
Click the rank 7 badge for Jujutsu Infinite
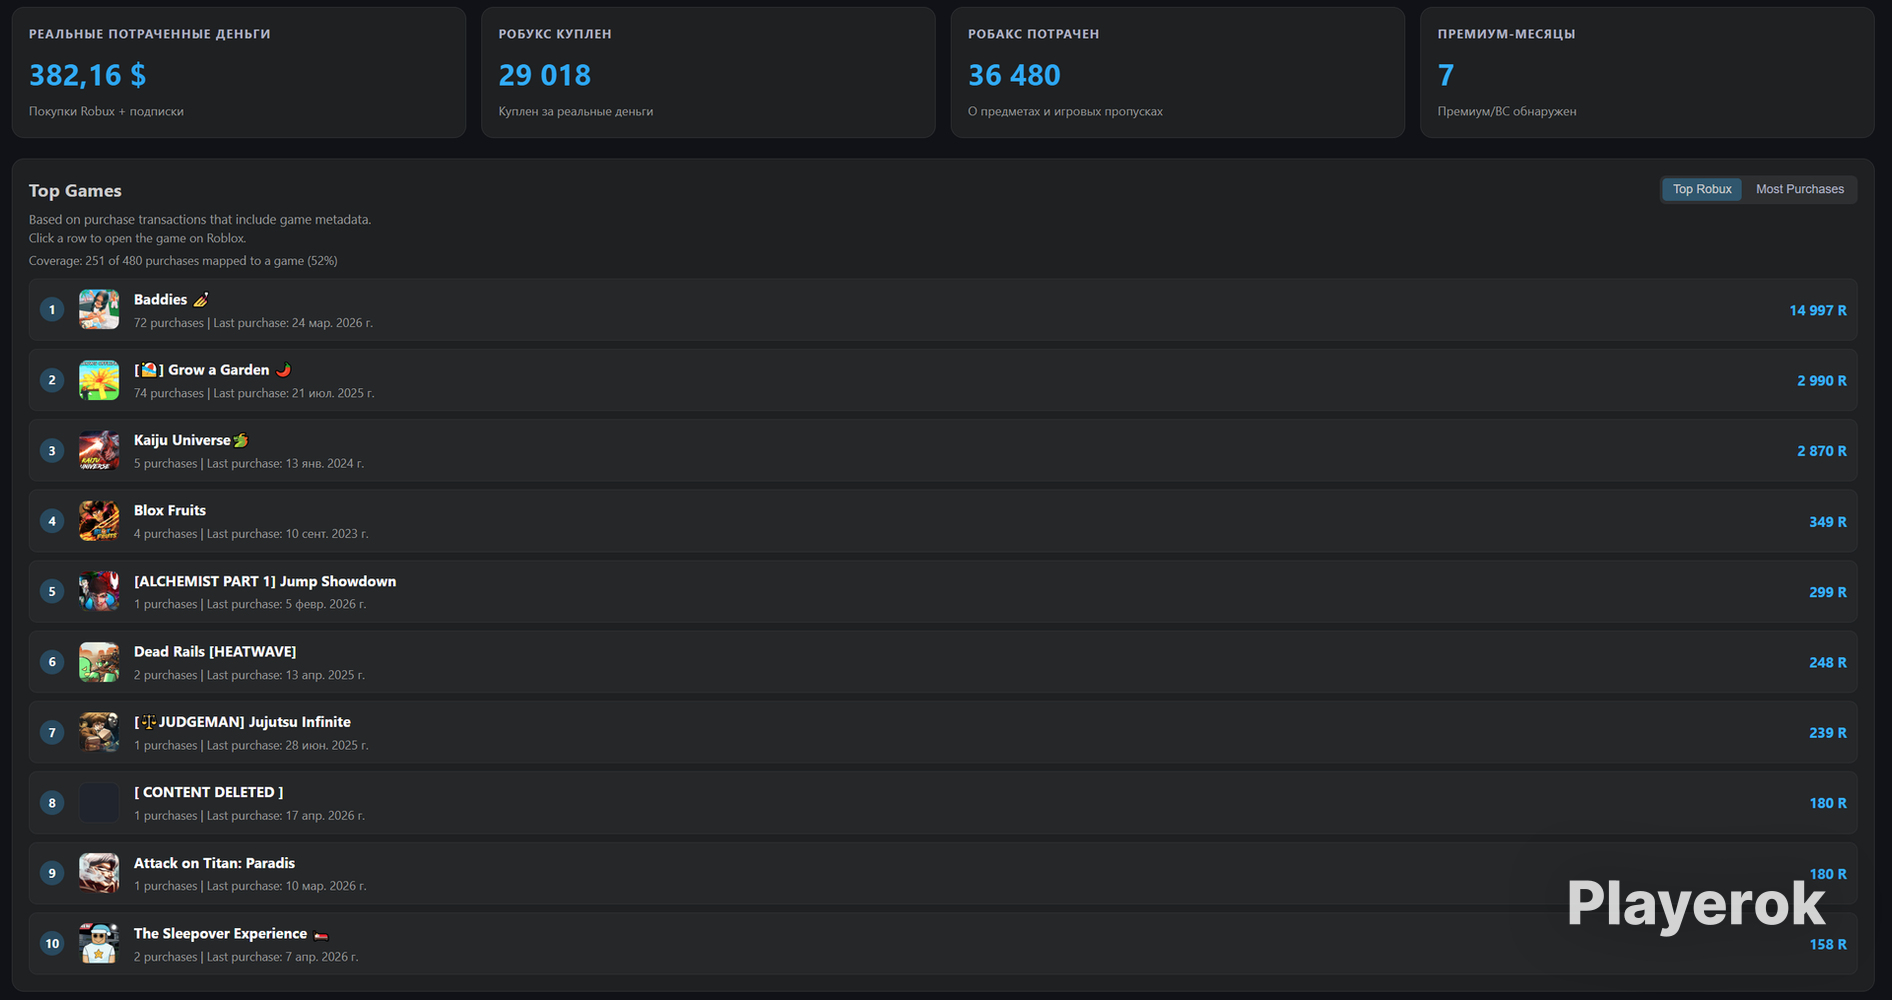(x=52, y=732)
